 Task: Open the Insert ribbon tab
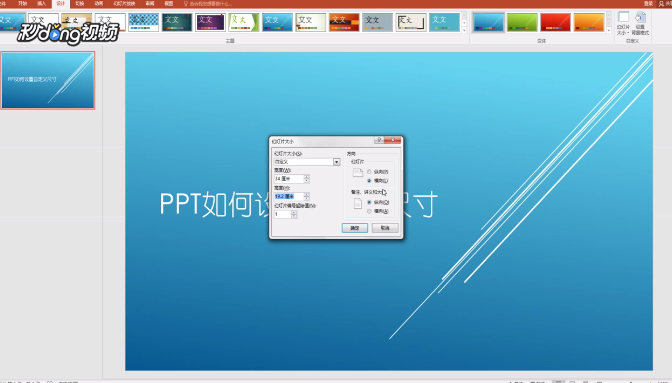(x=41, y=3)
